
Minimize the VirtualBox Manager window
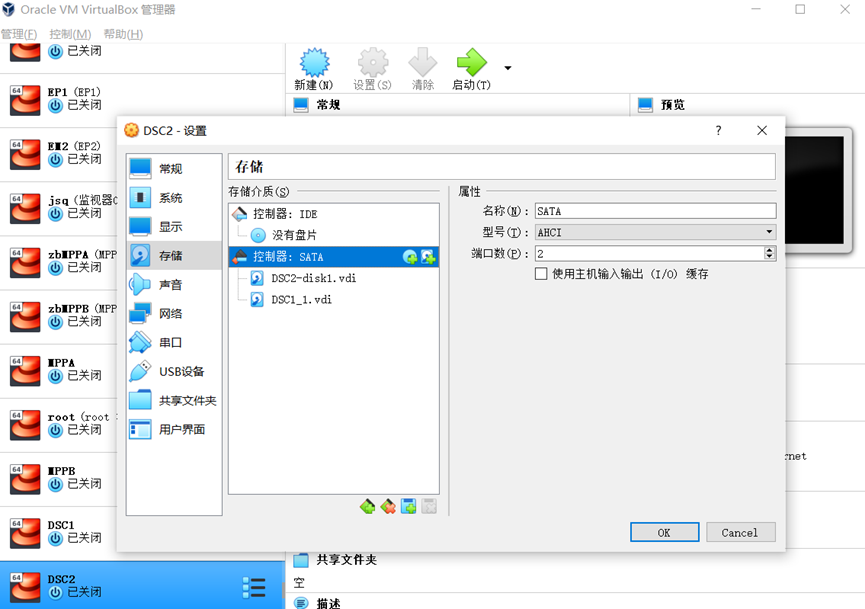coord(756,9)
